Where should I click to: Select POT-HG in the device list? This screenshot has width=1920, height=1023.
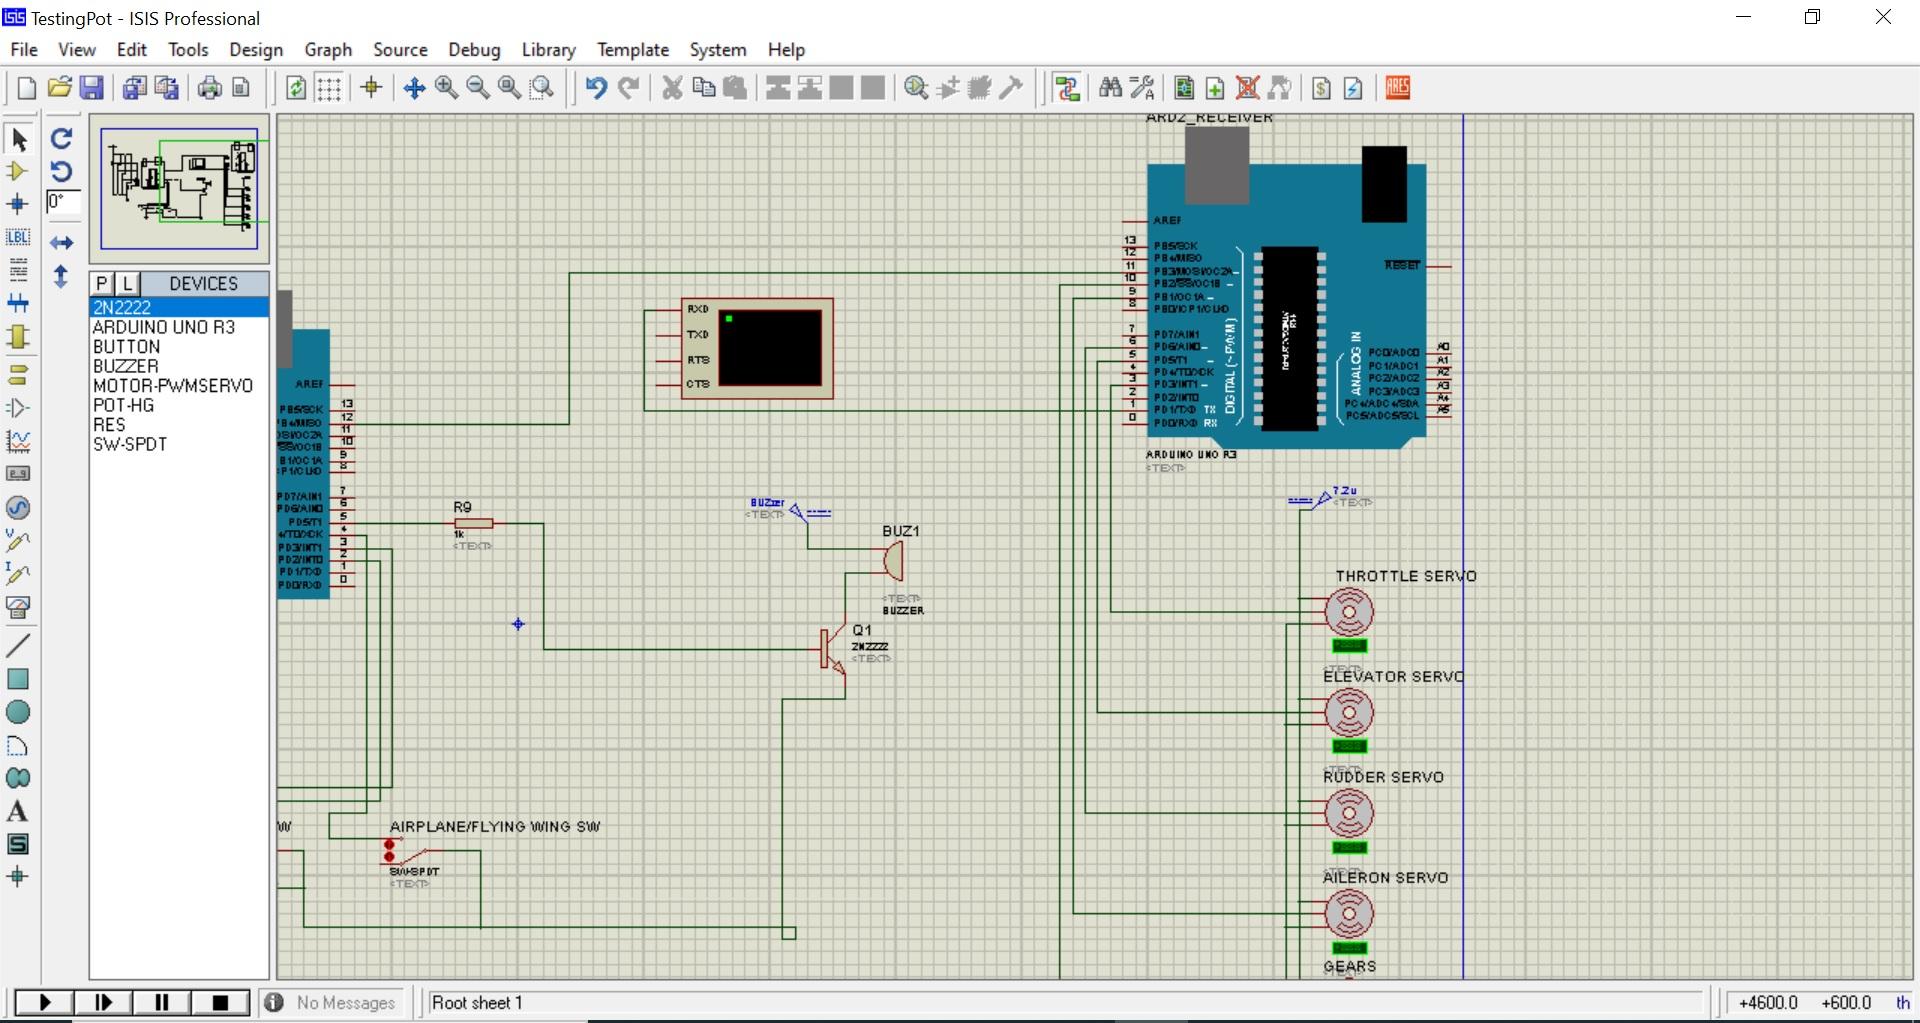[x=124, y=405]
